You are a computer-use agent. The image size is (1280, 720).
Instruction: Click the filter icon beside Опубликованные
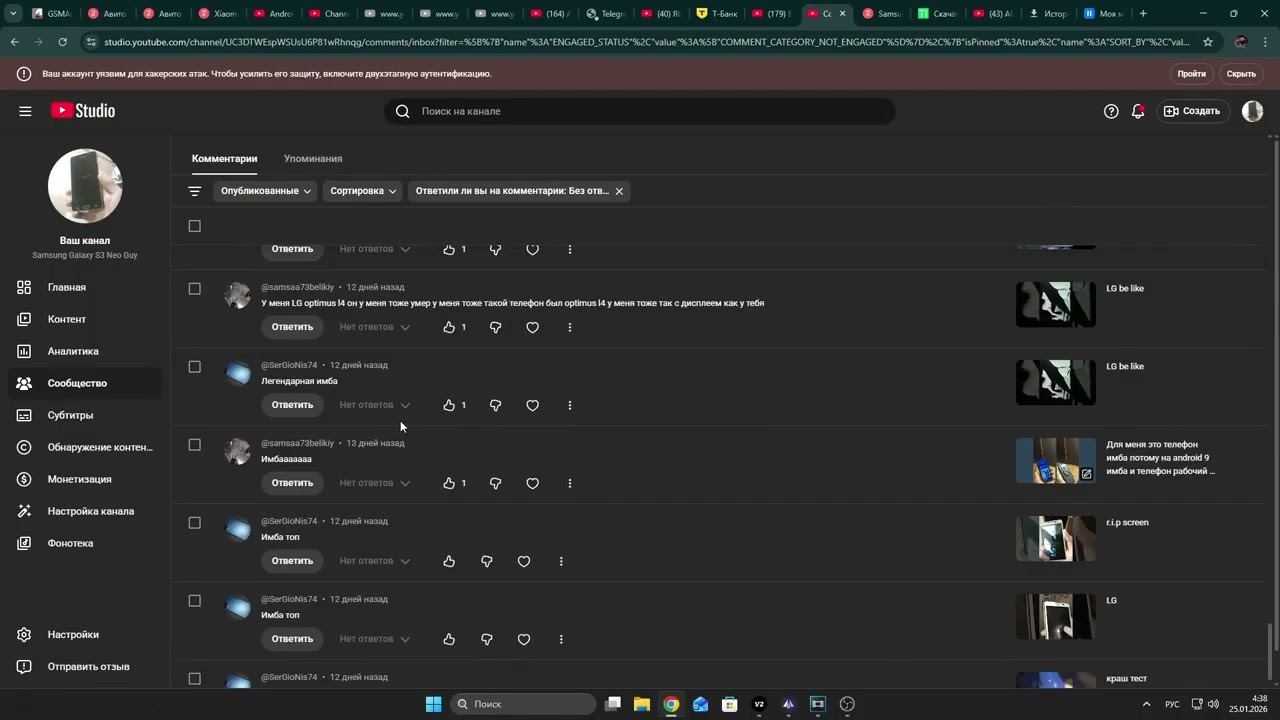(x=195, y=191)
